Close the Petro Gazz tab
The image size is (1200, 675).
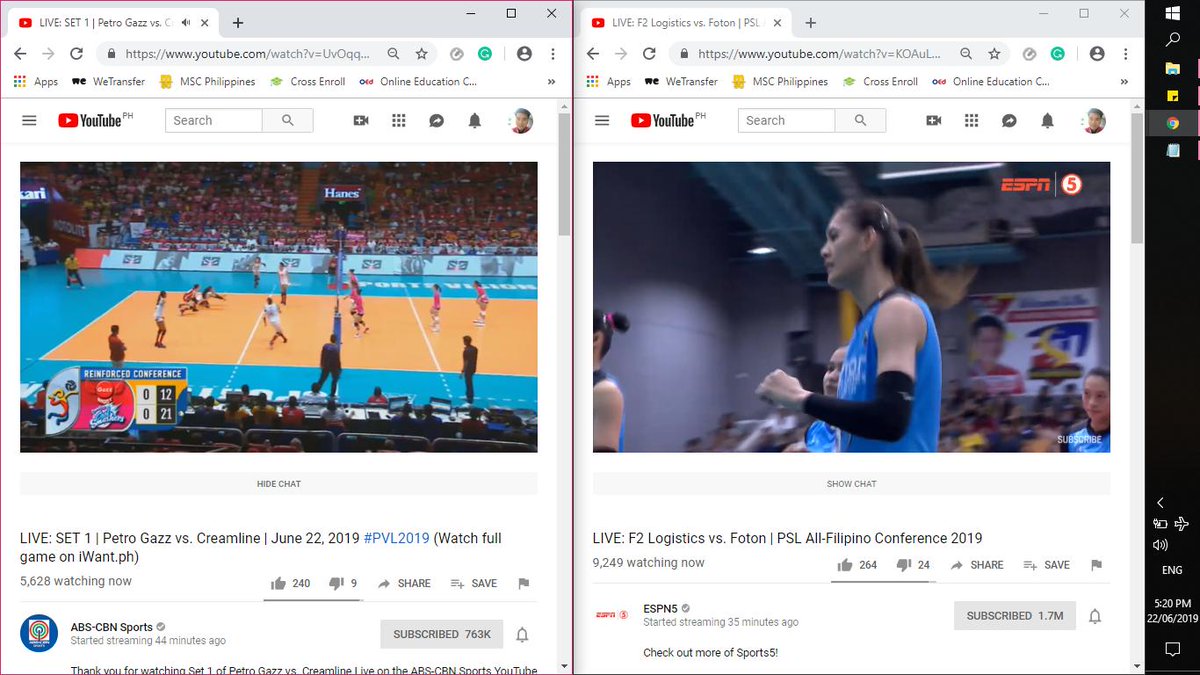[207, 22]
